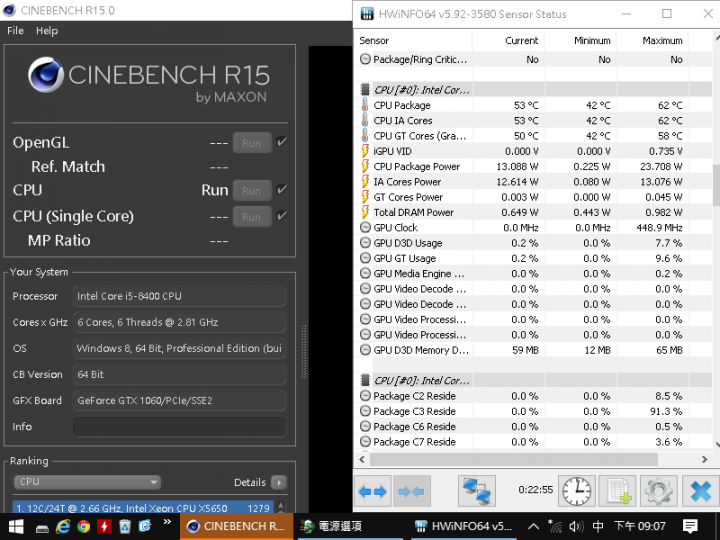Select the IA Cores Power lightning icon
This screenshot has height=540, width=720.
365,181
